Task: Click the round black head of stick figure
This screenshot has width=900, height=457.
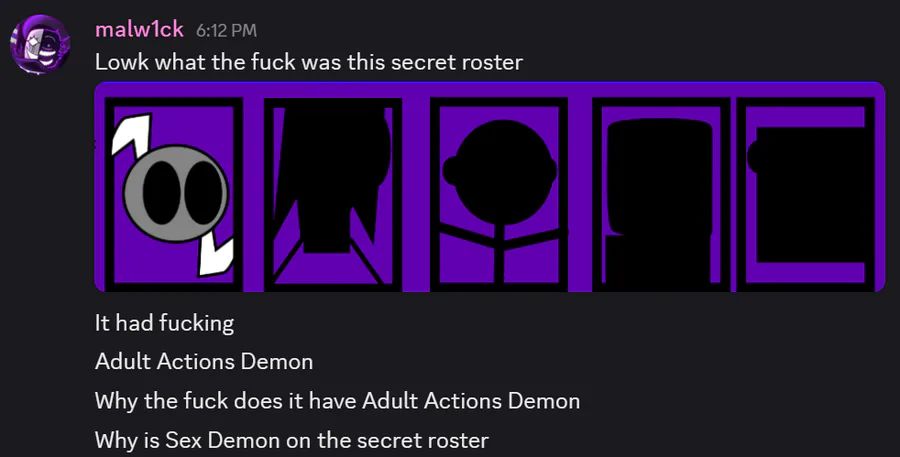Action: click(x=499, y=172)
